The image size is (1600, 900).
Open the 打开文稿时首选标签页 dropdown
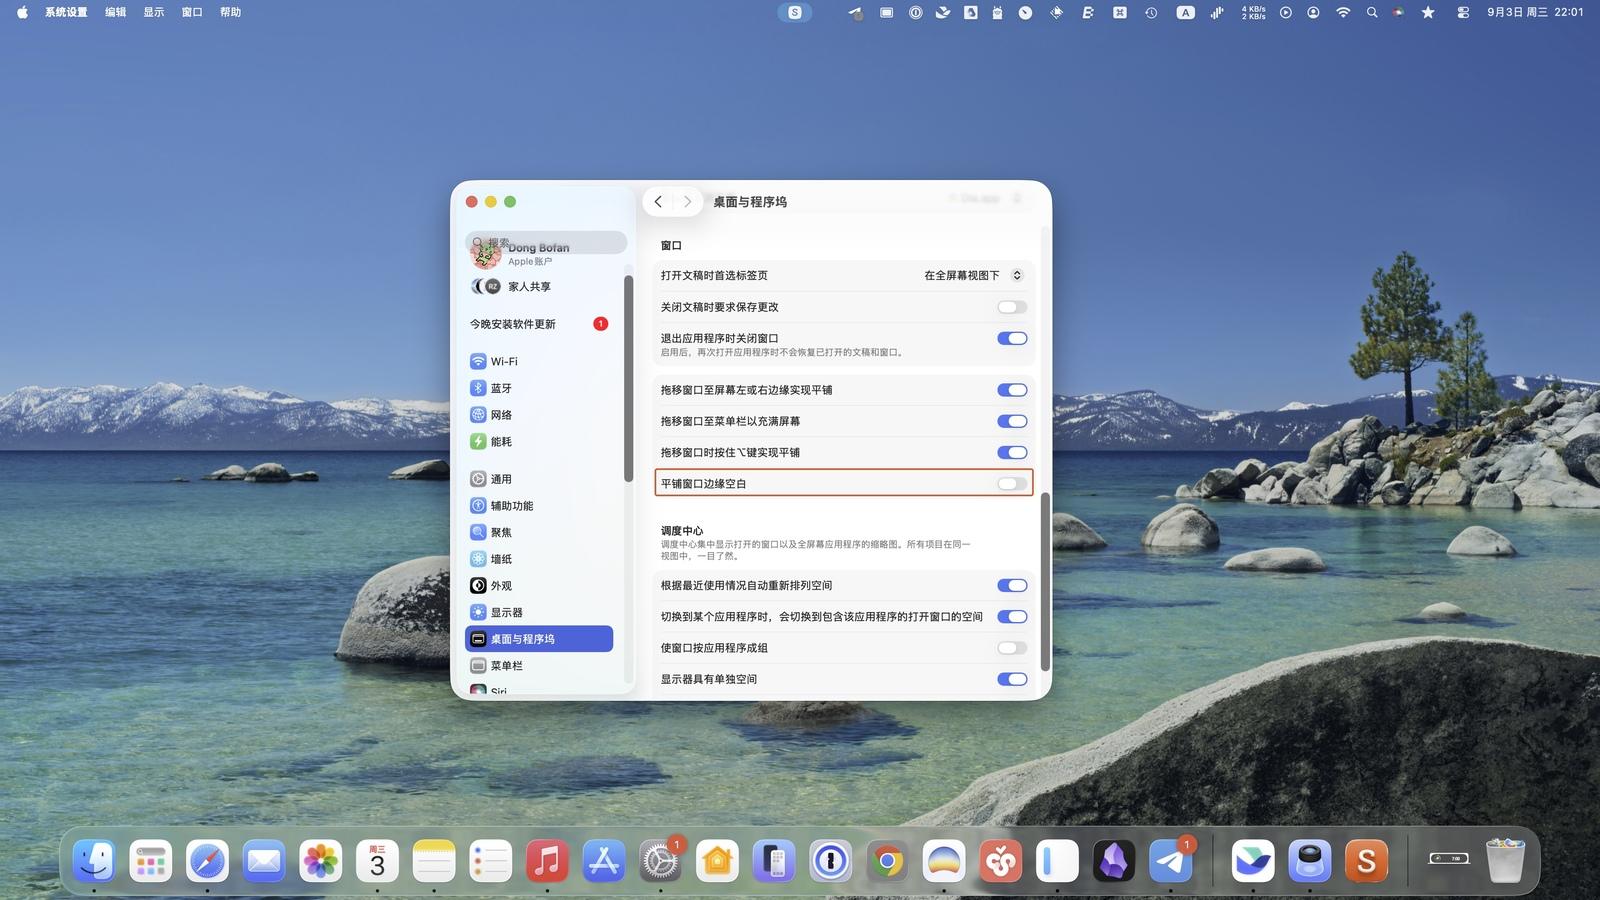click(x=972, y=275)
